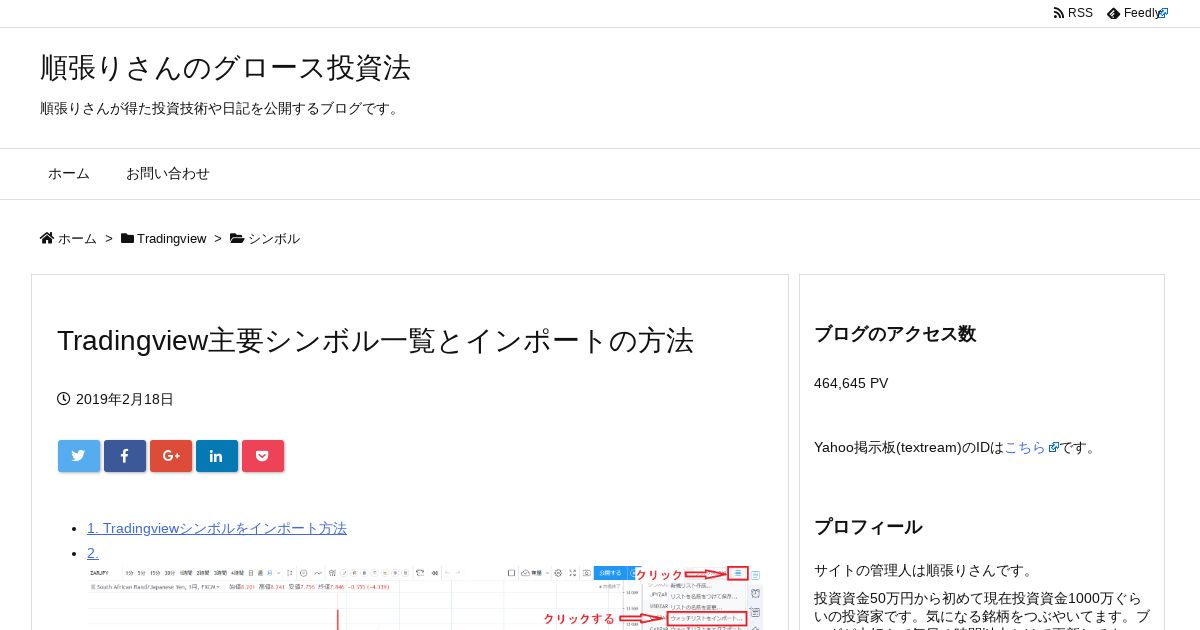The image size is (1200, 630).
Task: Click the post date 2019年2月18日
Action: tap(125, 399)
